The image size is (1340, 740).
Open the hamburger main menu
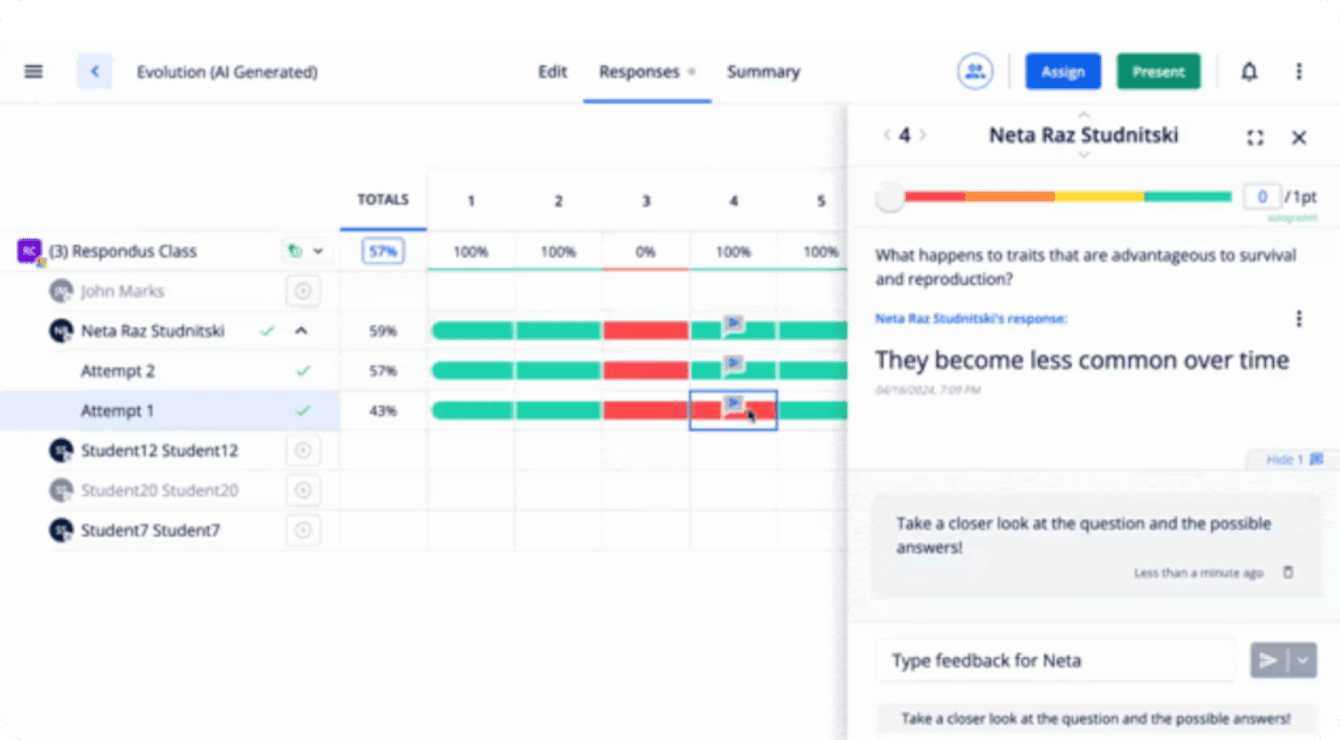click(x=34, y=72)
